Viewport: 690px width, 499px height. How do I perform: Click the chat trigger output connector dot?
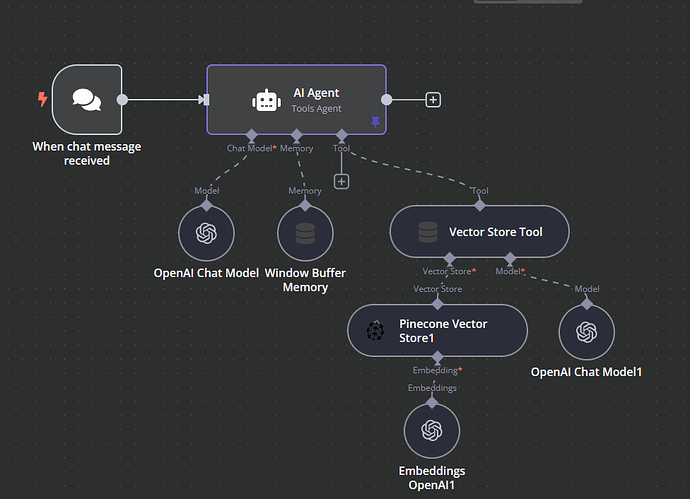[x=122, y=100]
